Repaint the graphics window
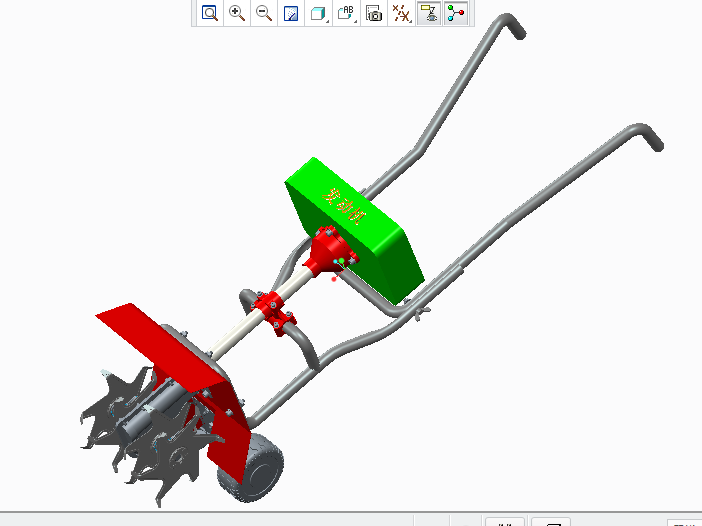Image resolution: width=702 pixels, height=526 pixels. coord(291,13)
